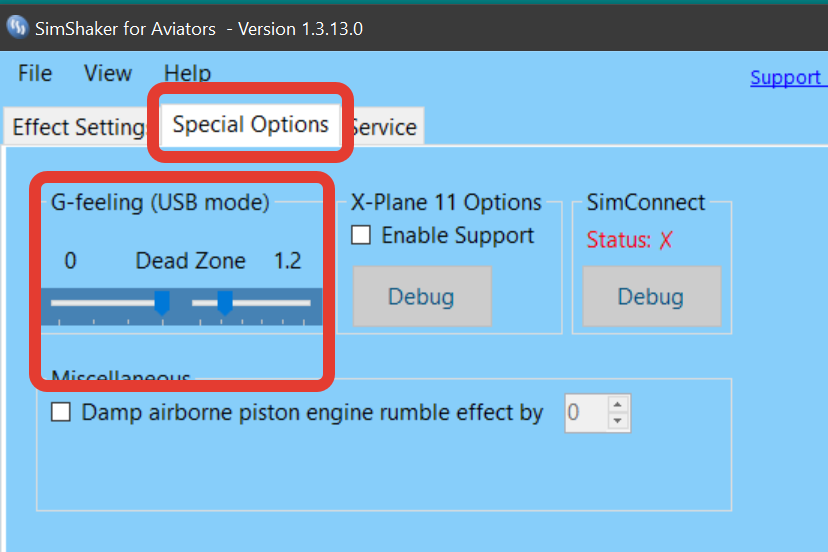Decrease rumble damping value with down arrow
Screen dimensions: 828x552
click(618, 421)
